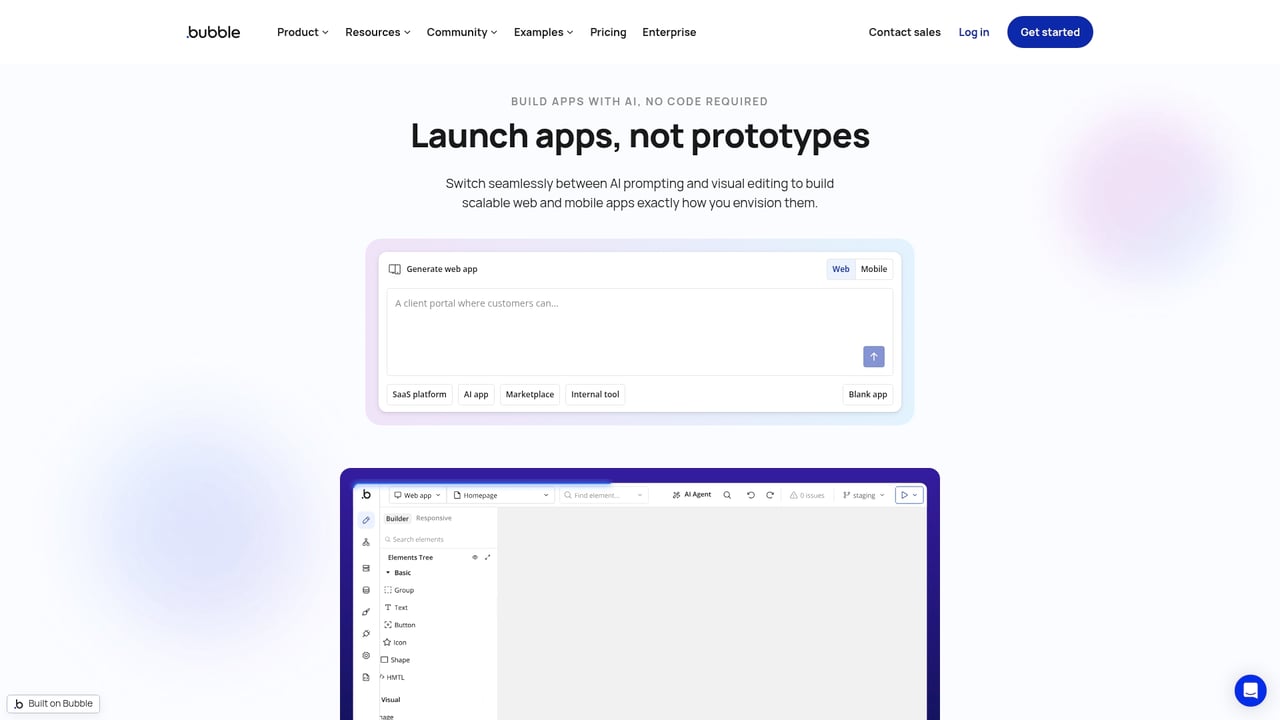Select the Design pencil tool in the left sidebar
This screenshot has width=1280, height=720.
point(366,520)
